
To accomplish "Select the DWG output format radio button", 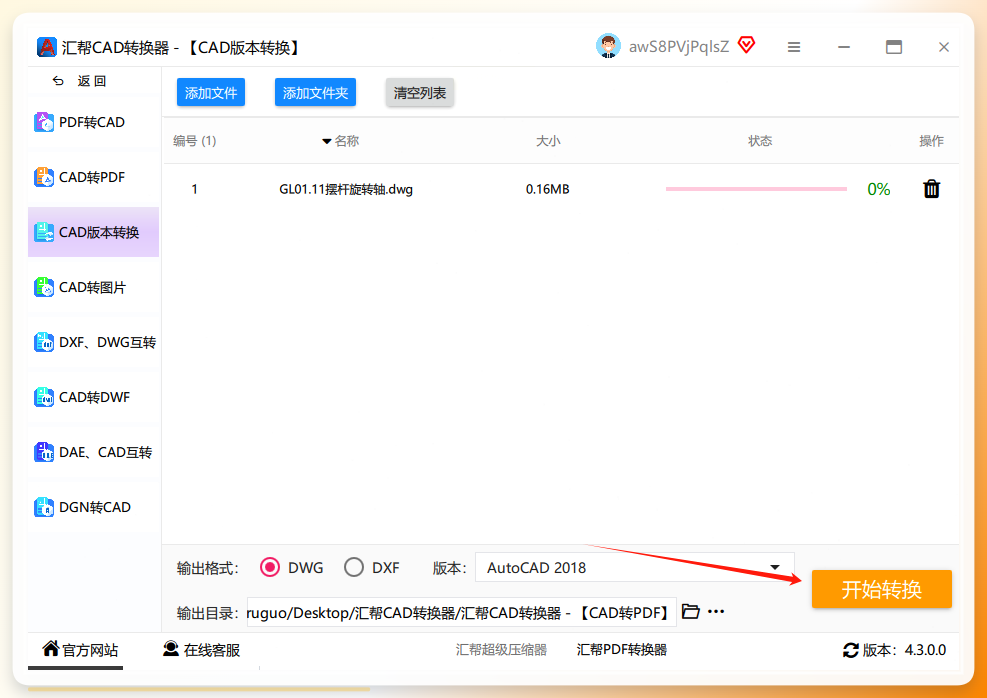I will (270, 567).
